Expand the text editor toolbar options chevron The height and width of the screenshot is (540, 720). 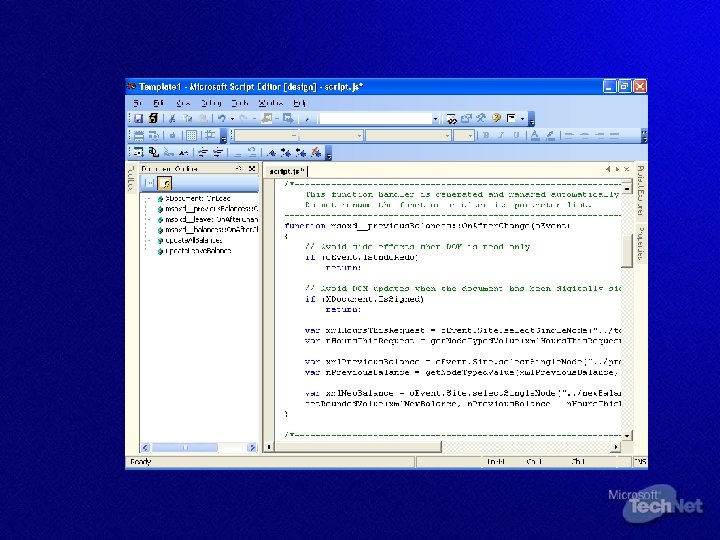[x=328, y=154]
